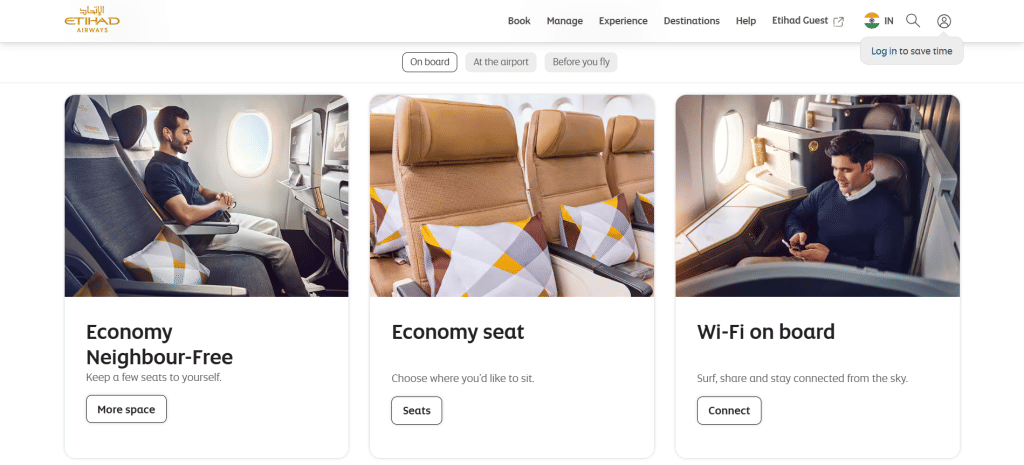Select the On board filter
The width and height of the screenshot is (1024, 465).
click(430, 62)
